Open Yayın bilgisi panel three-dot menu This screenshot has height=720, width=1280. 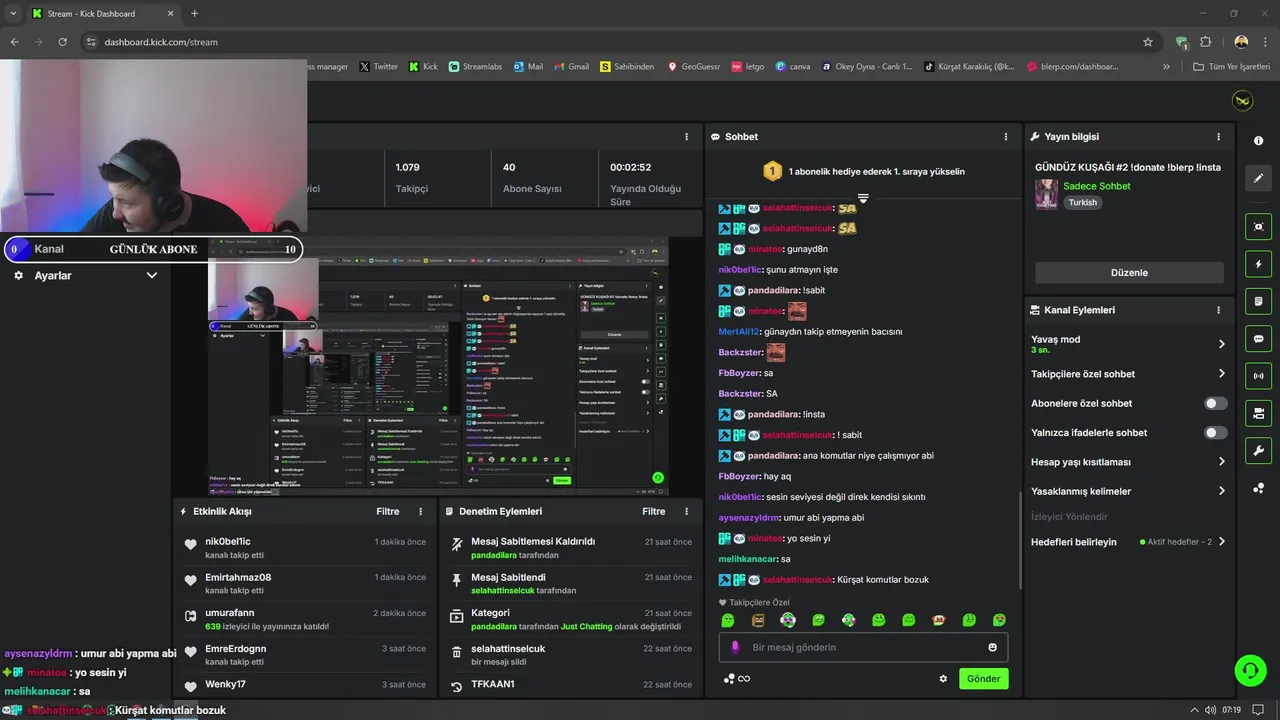(x=1218, y=137)
